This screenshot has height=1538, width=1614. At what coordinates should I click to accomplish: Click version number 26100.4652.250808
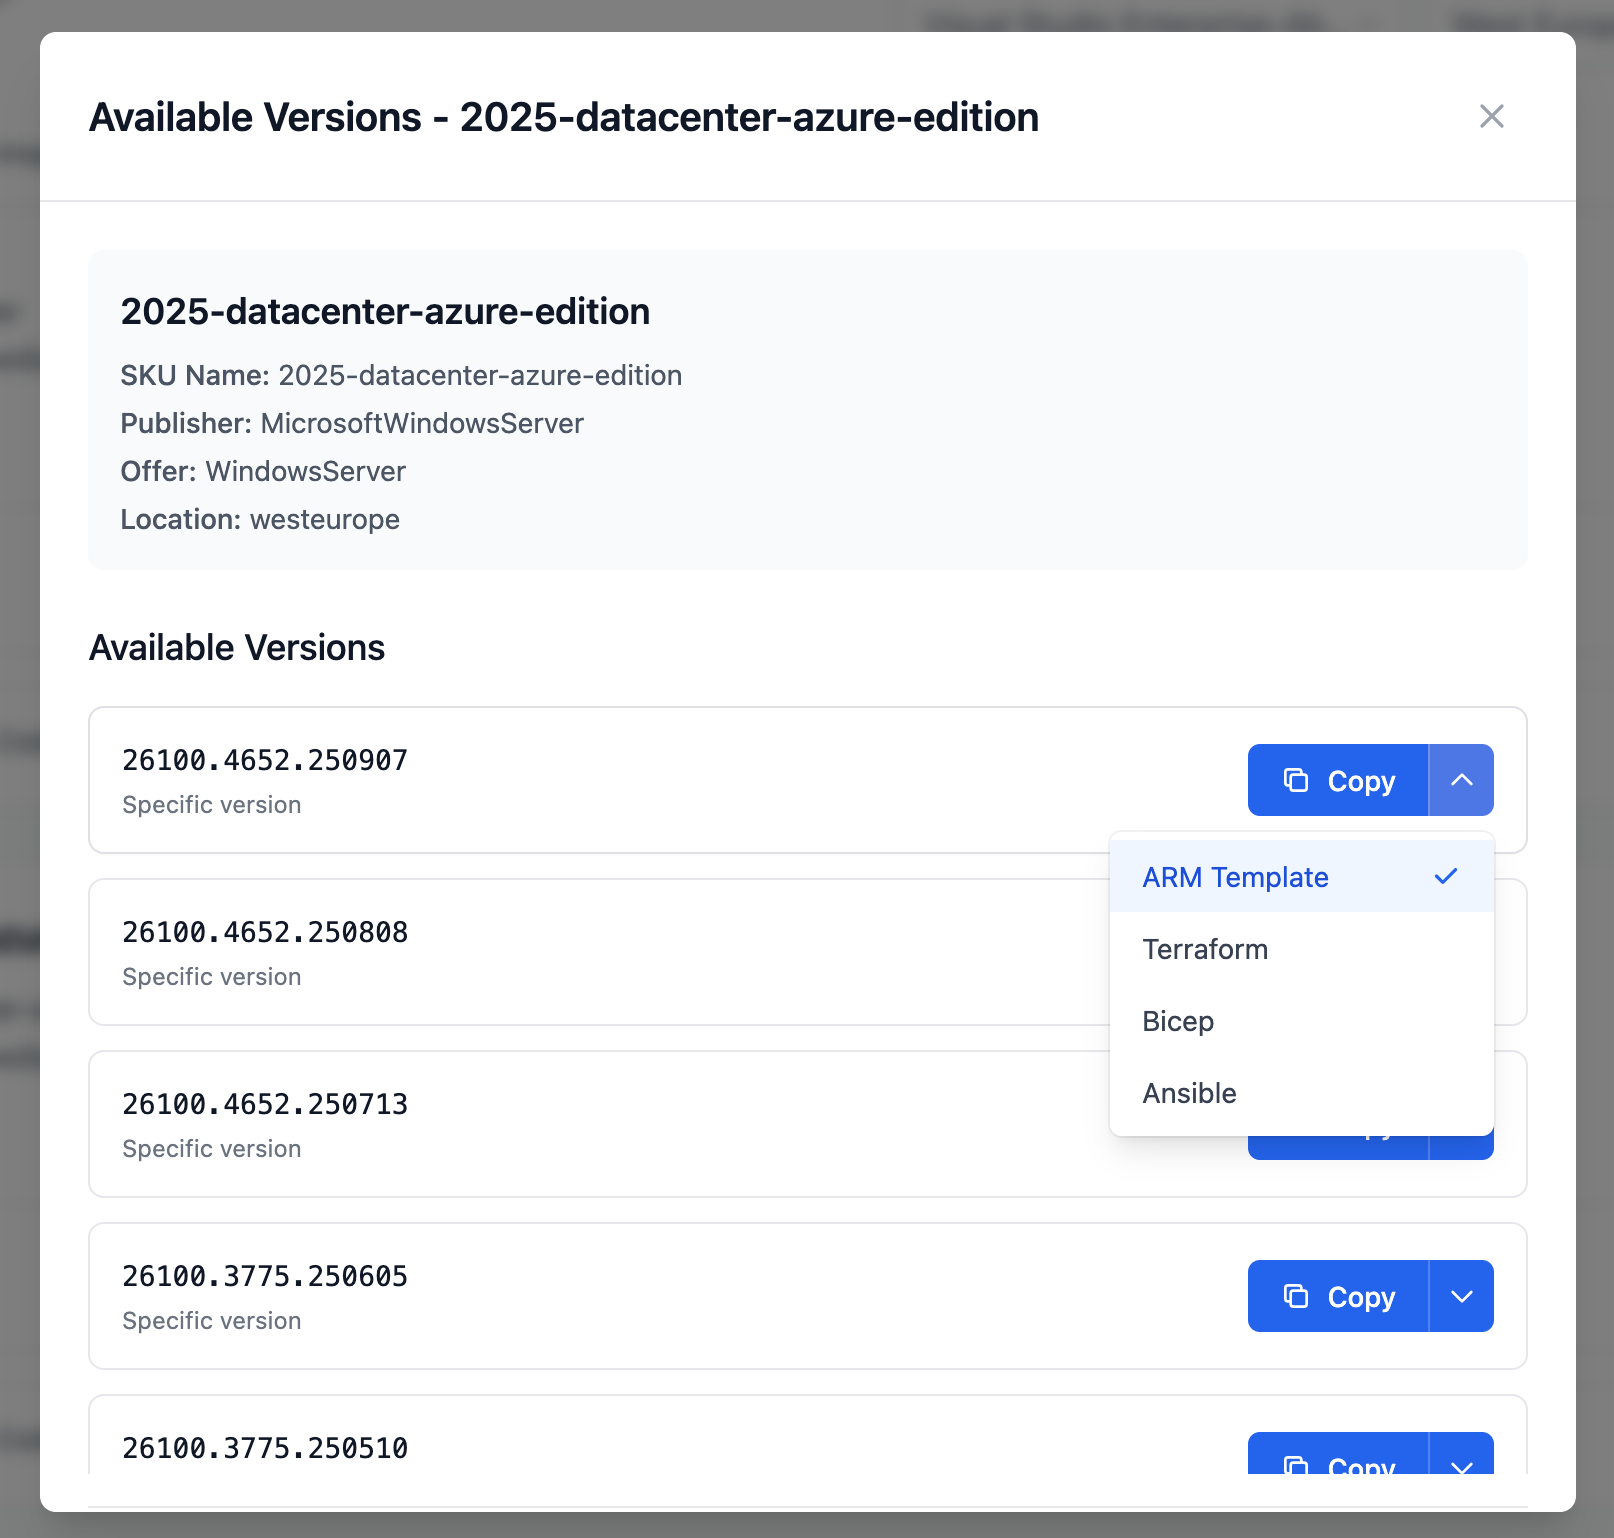[265, 932]
